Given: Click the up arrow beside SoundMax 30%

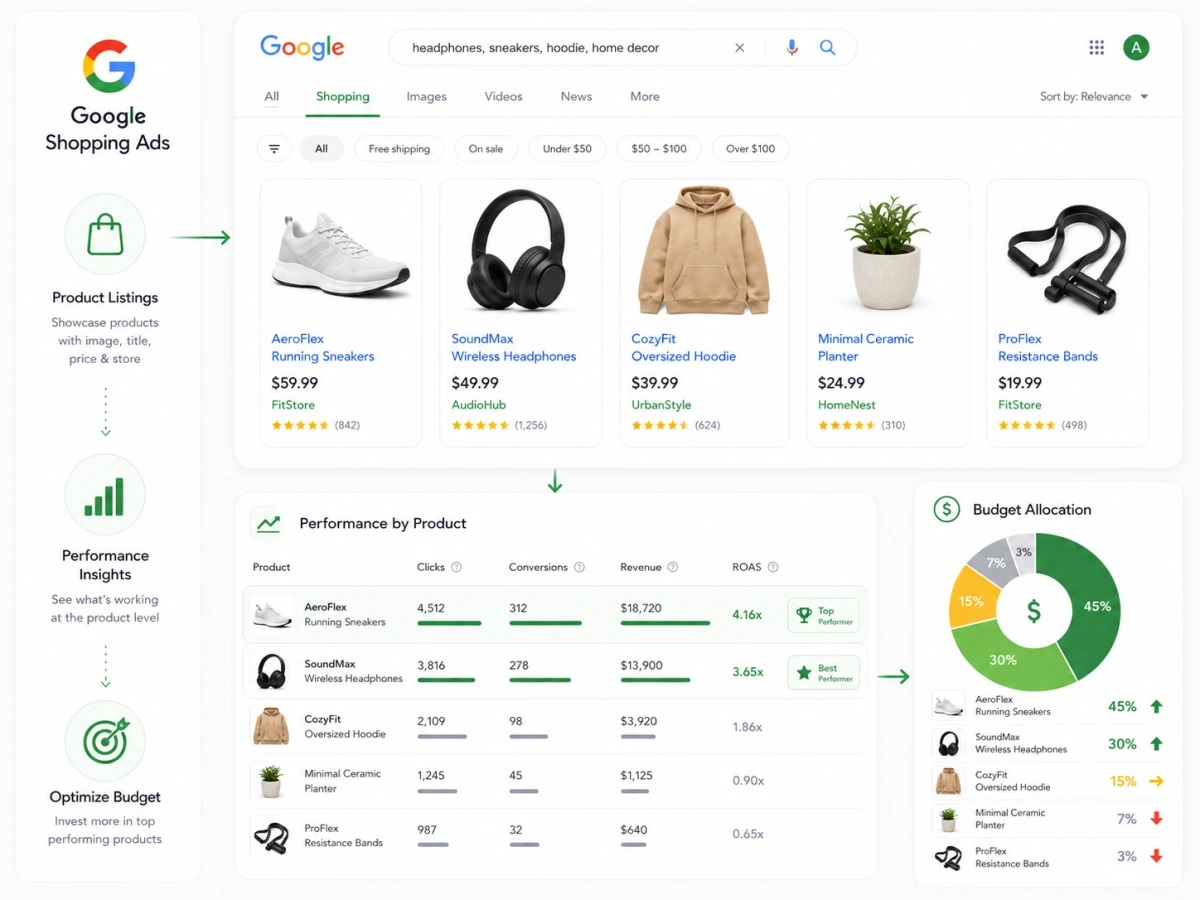Looking at the screenshot, I should pyautogui.click(x=1156, y=744).
